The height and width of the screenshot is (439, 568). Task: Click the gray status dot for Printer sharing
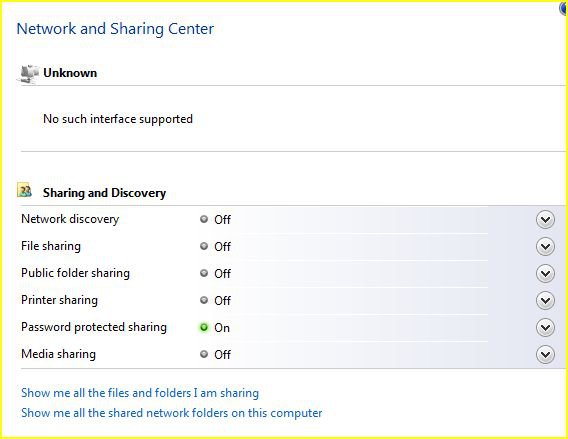[x=204, y=300]
